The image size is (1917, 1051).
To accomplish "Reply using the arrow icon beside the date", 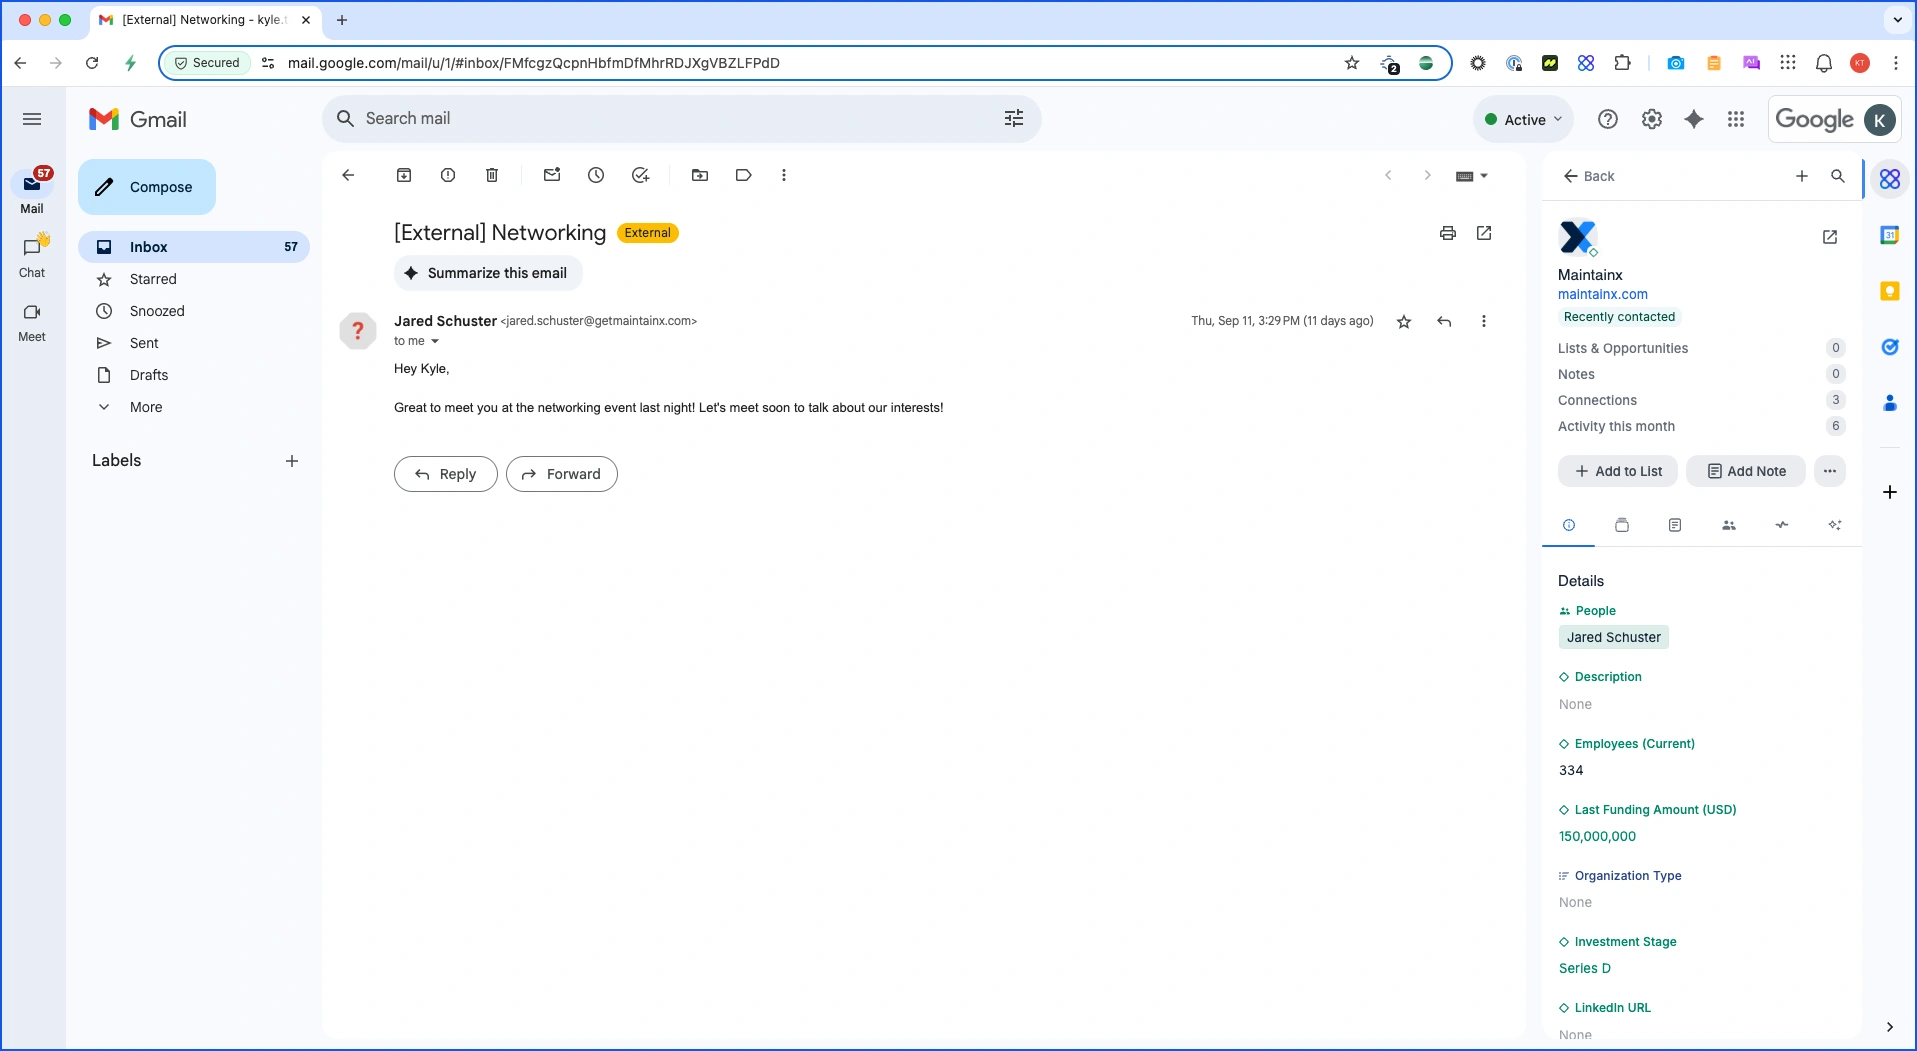I will tap(1444, 321).
